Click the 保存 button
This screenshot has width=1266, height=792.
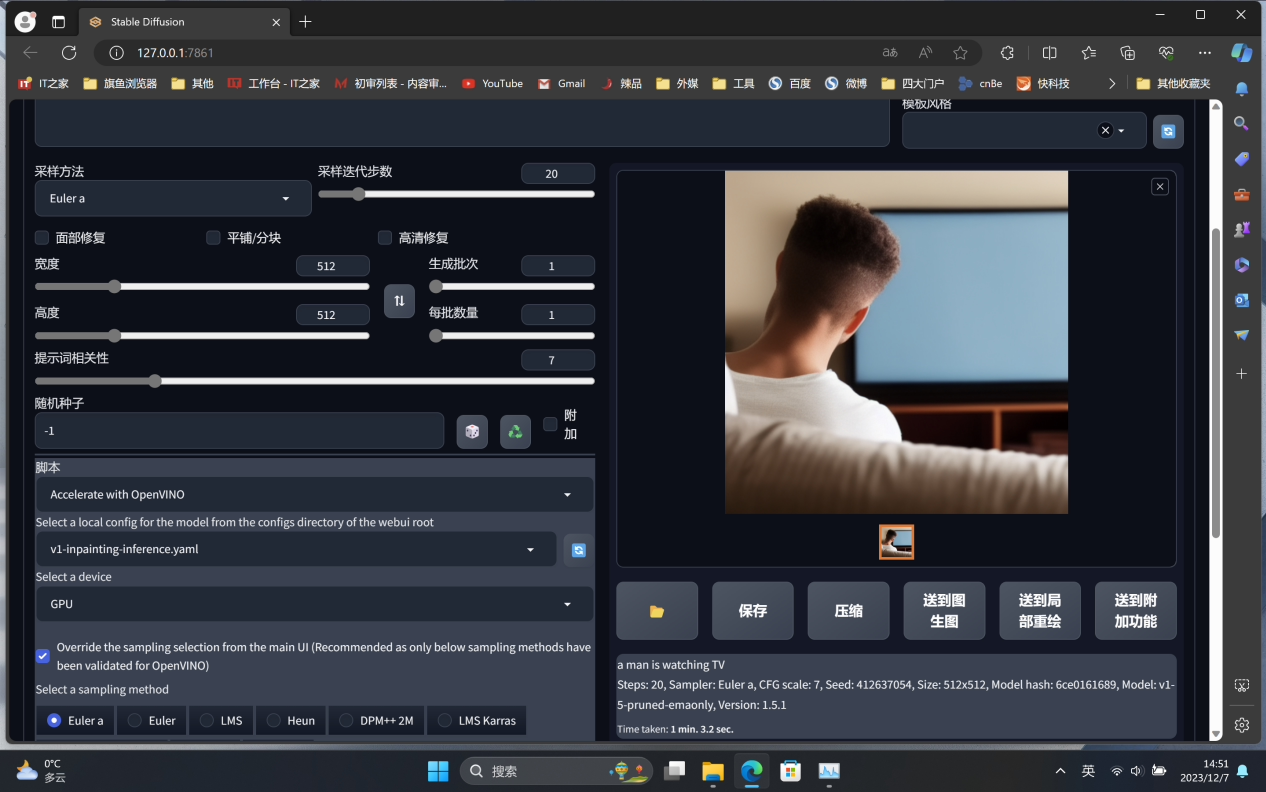coord(752,611)
